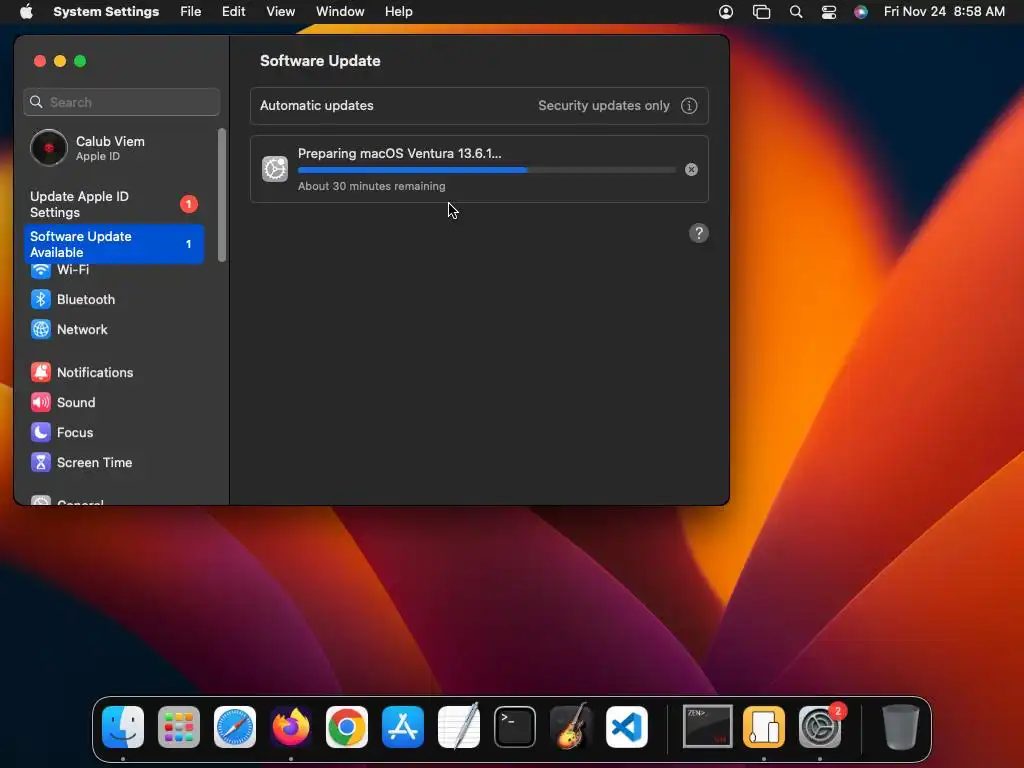Open Sound settings in sidebar
Screen dimensions: 1024x768
(63, 402)
